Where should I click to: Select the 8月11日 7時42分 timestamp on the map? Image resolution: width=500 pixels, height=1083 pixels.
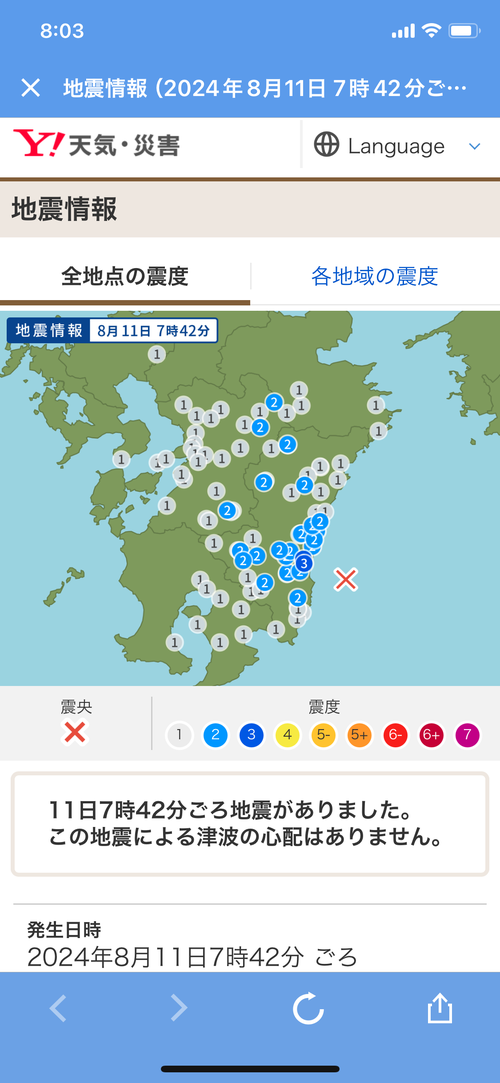(x=153, y=329)
